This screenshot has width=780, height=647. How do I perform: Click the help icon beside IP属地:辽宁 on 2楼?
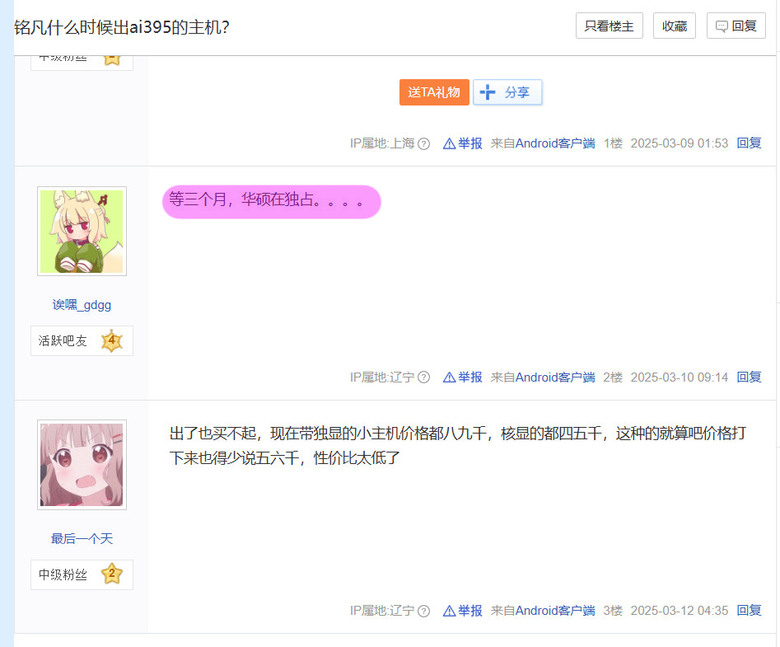(x=423, y=377)
